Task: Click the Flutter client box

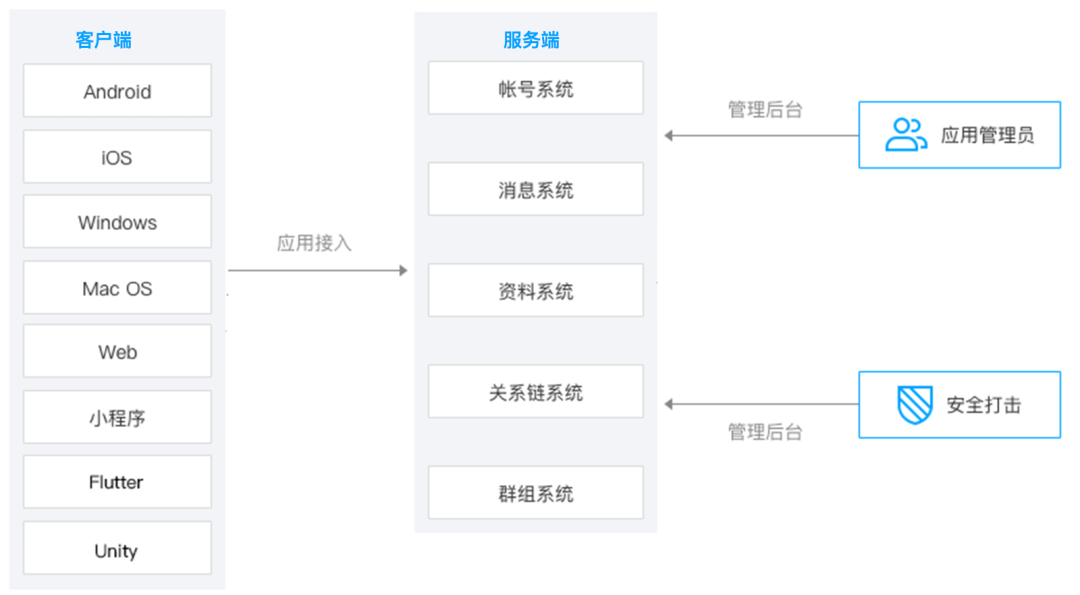Action: click(117, 482)
